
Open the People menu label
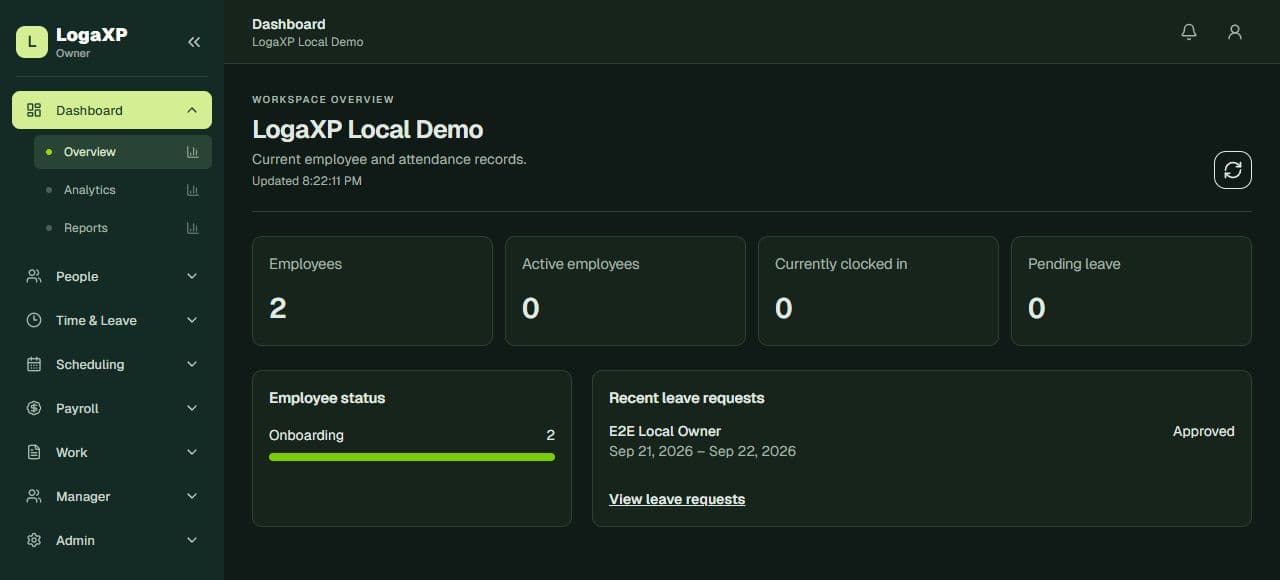pyautogui.click(x=77, y=276)
